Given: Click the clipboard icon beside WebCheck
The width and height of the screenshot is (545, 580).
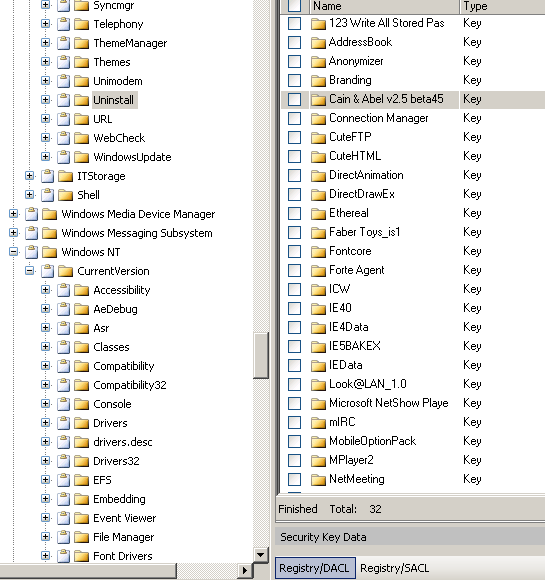Looking at the screenshot, I should 64,138.
